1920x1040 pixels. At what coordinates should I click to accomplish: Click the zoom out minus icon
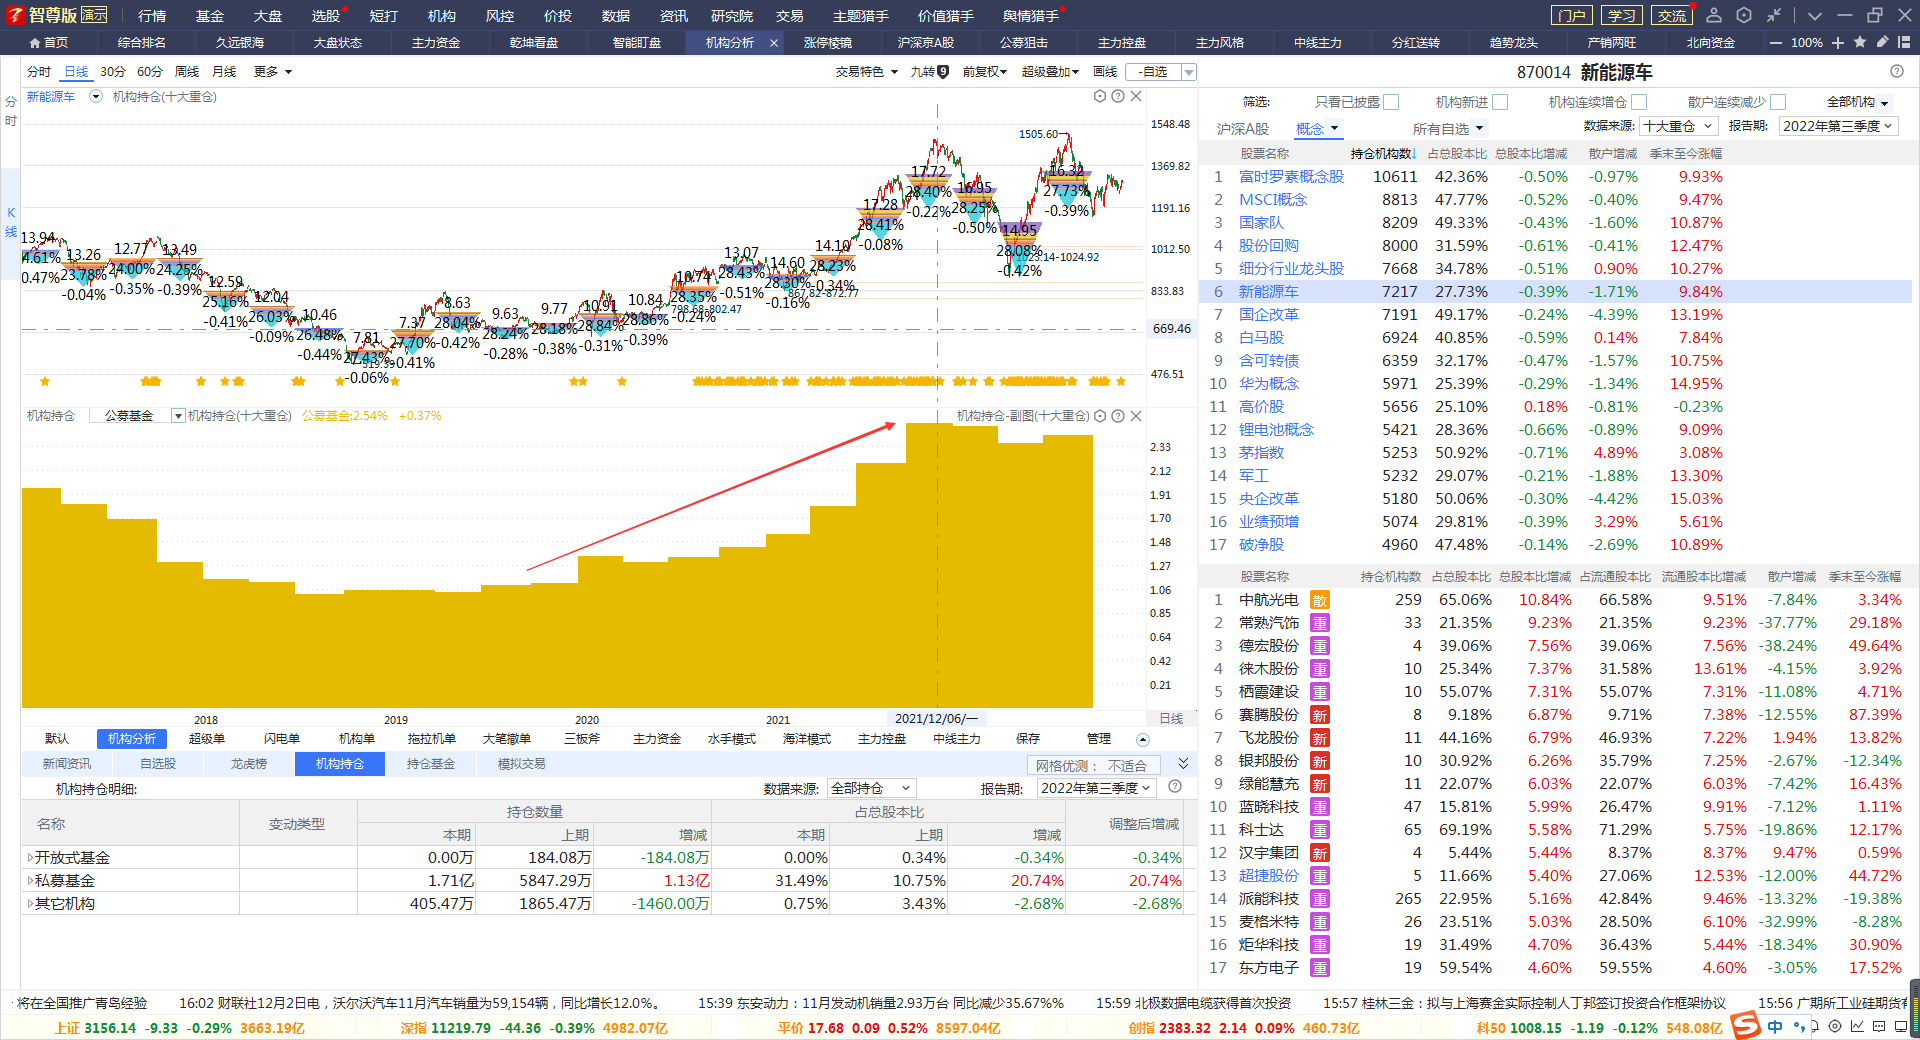[1775, 43]
